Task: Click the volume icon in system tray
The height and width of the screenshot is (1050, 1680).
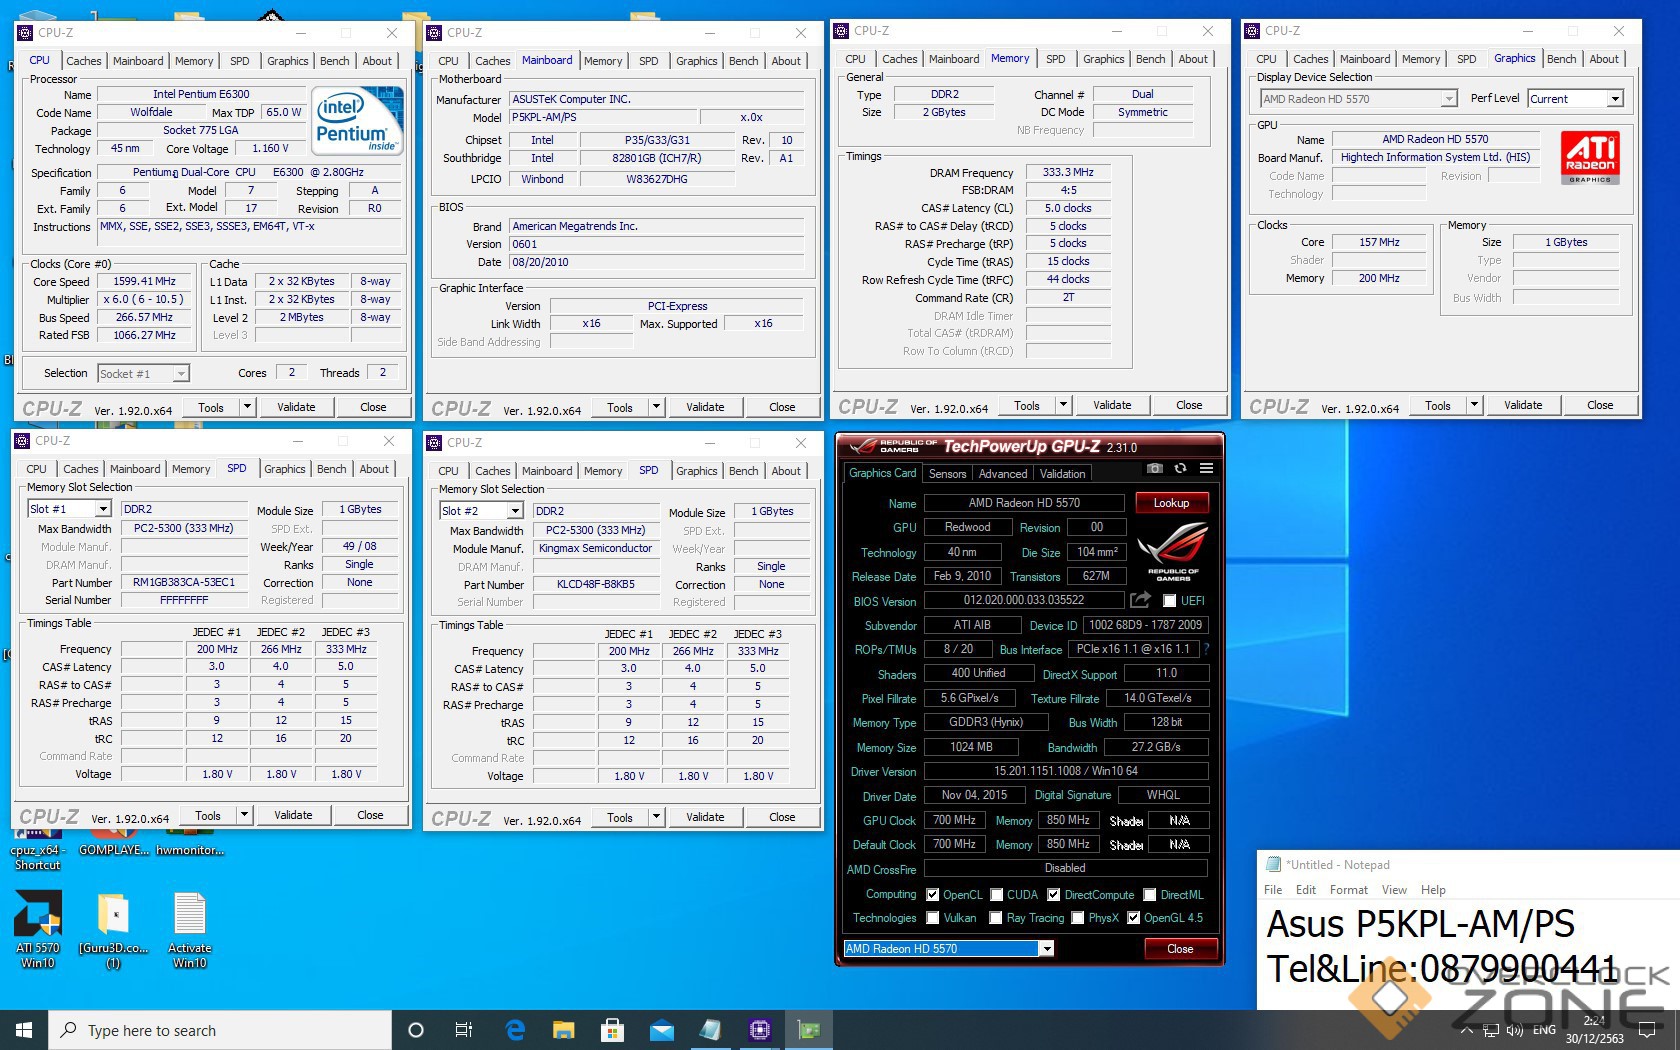Action: tap(1514, 1030)
